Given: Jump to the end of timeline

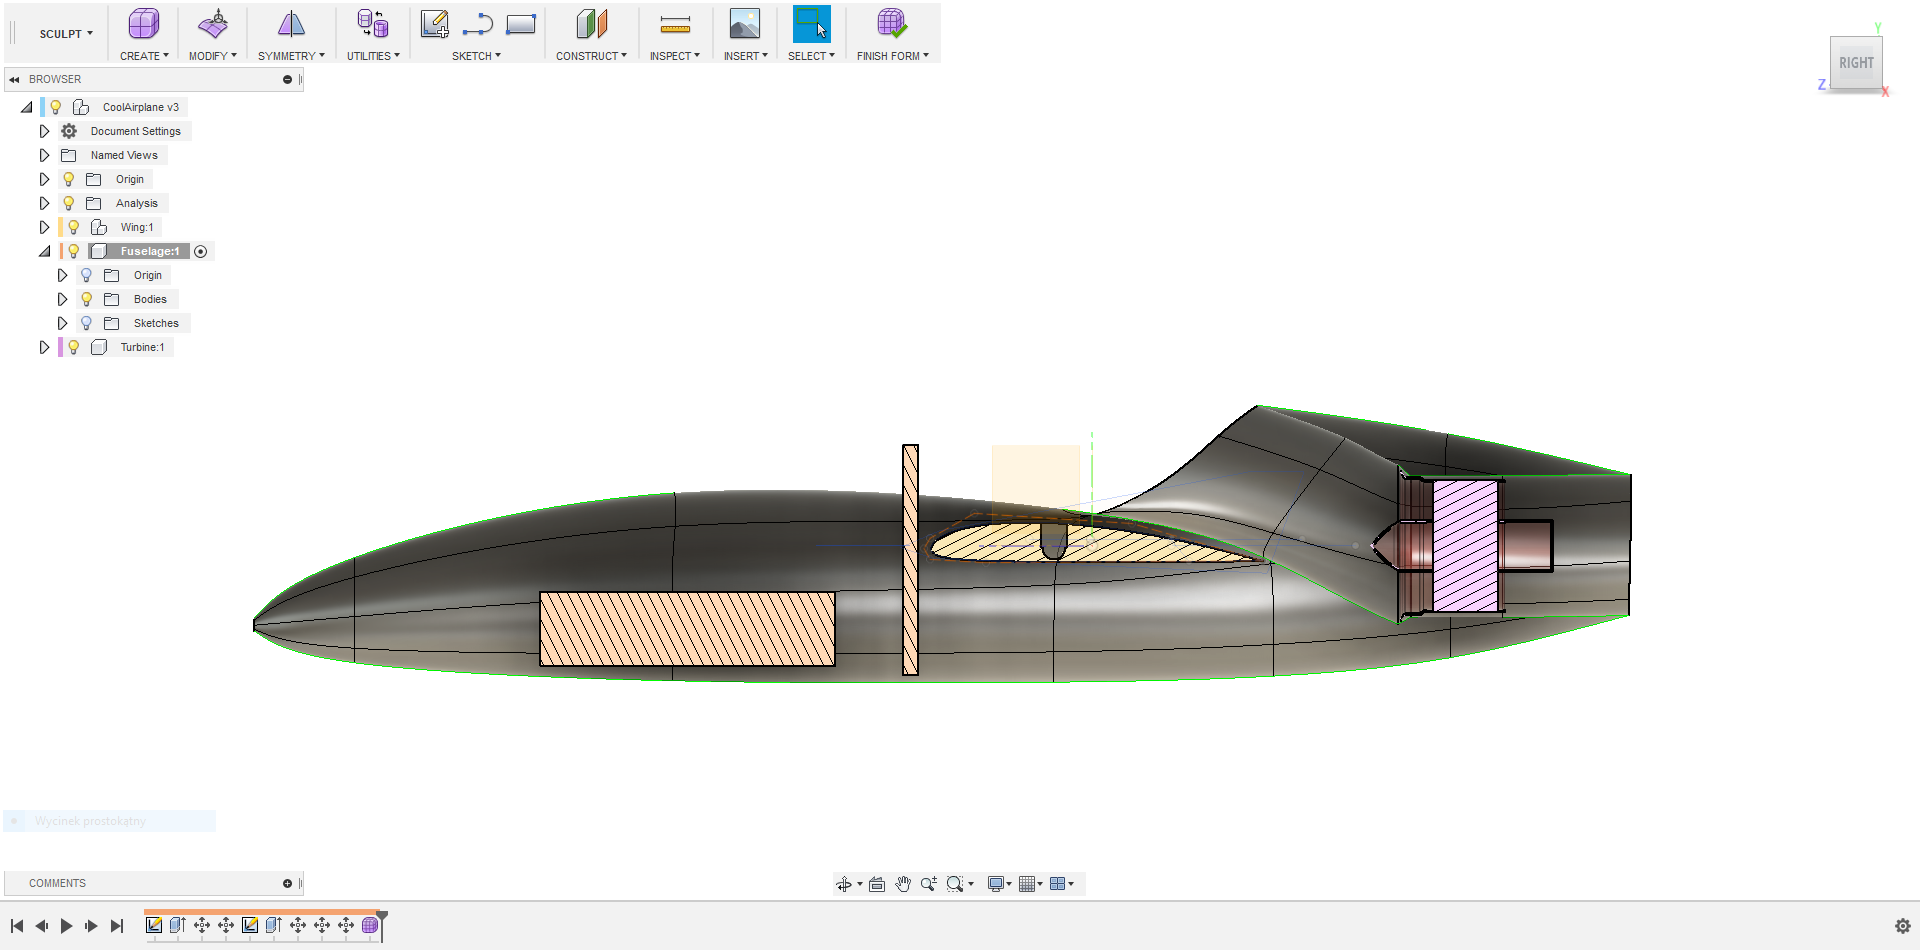Looking at the screenshot, I should click(x=117, y=926).
